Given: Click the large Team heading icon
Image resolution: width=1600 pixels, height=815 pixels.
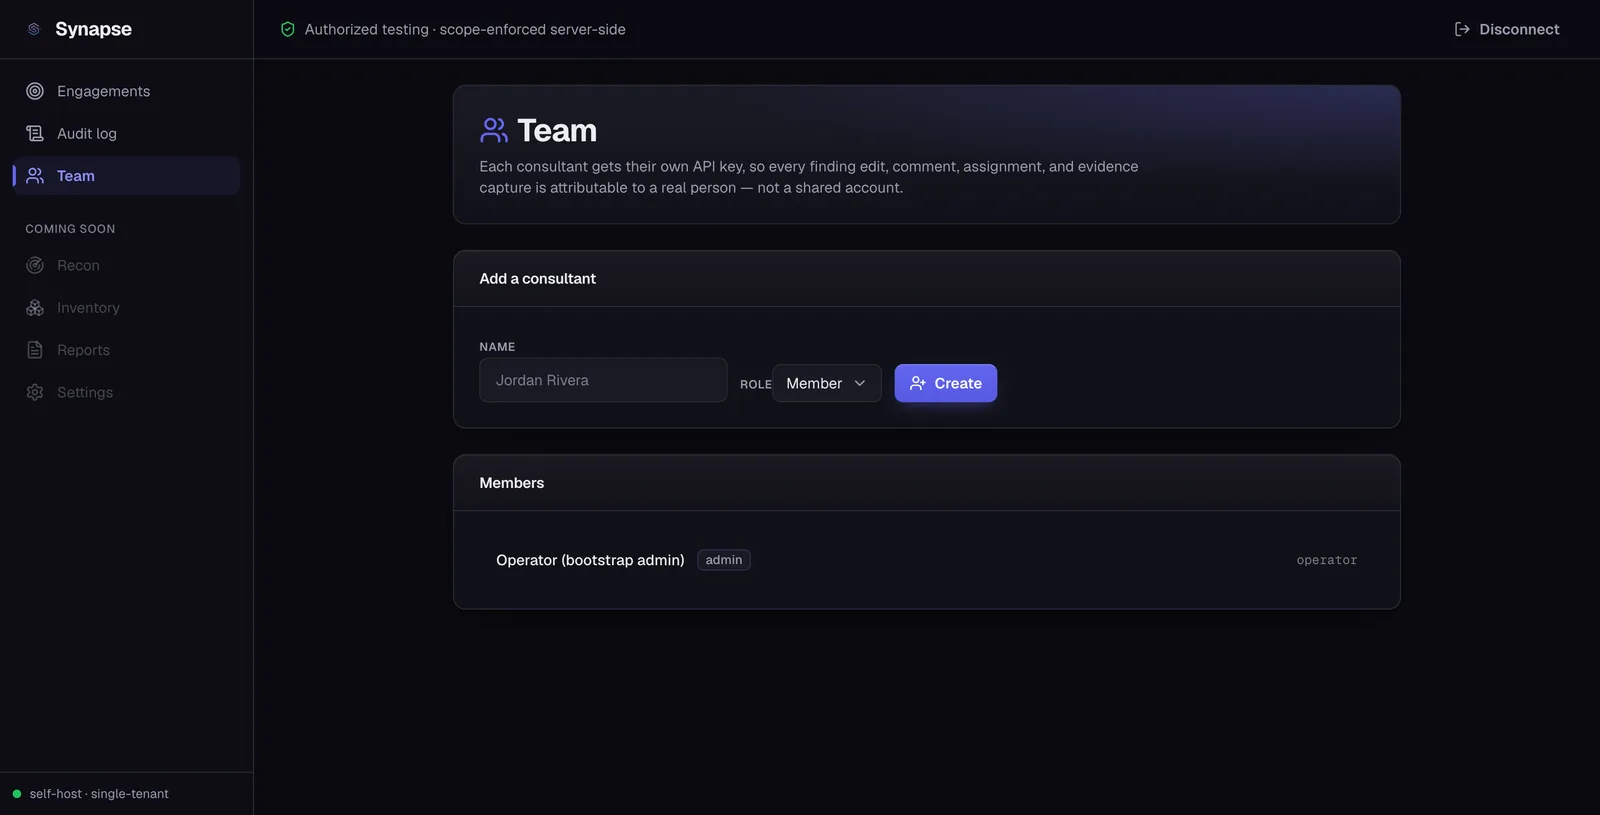Looking at the screenshot, I should (x=494, y=130).
